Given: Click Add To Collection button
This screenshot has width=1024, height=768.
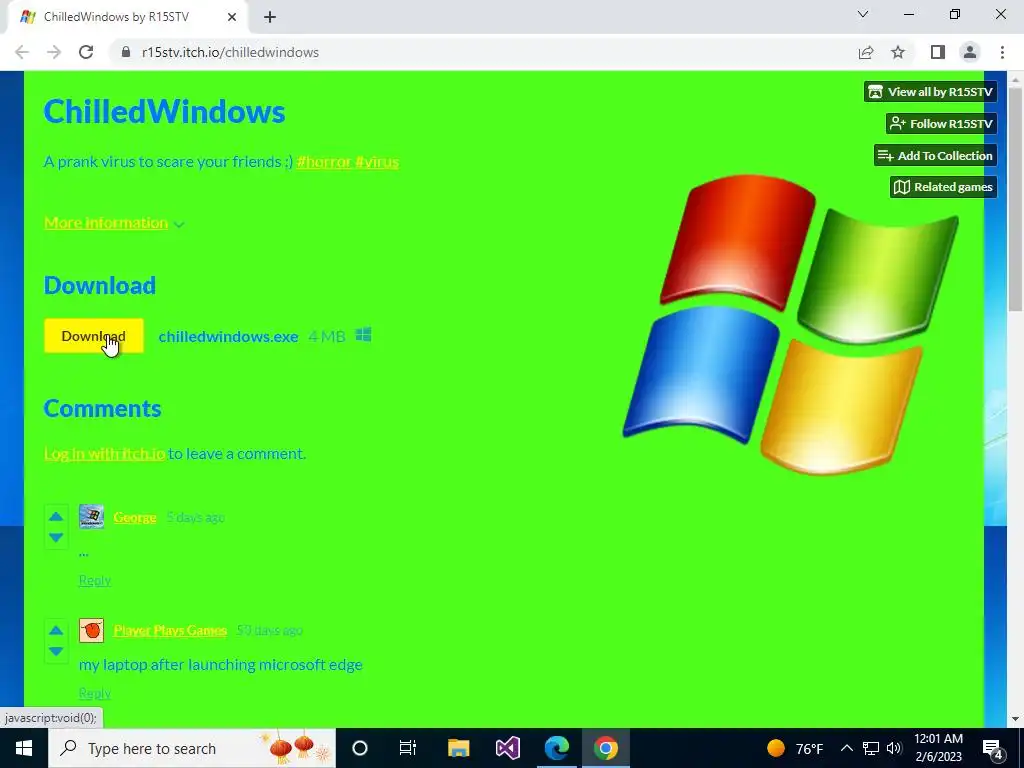Looking at the screenshot, I should coord(935,155).
